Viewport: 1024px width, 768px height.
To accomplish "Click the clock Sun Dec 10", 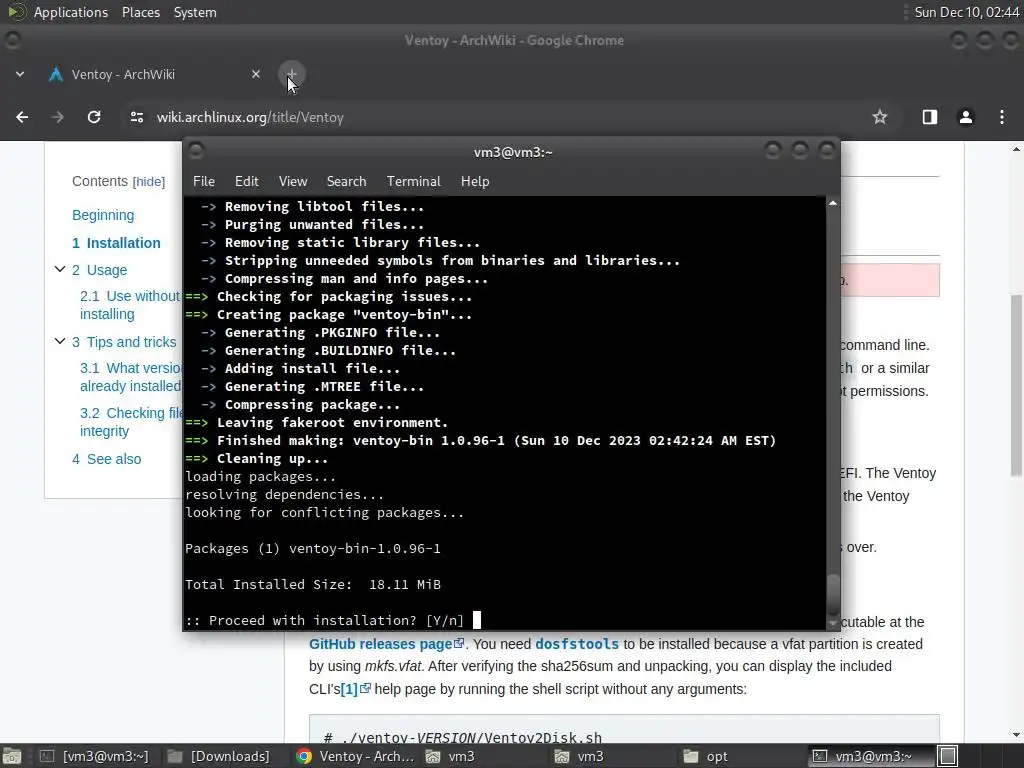I will click(x=967, y=12).
